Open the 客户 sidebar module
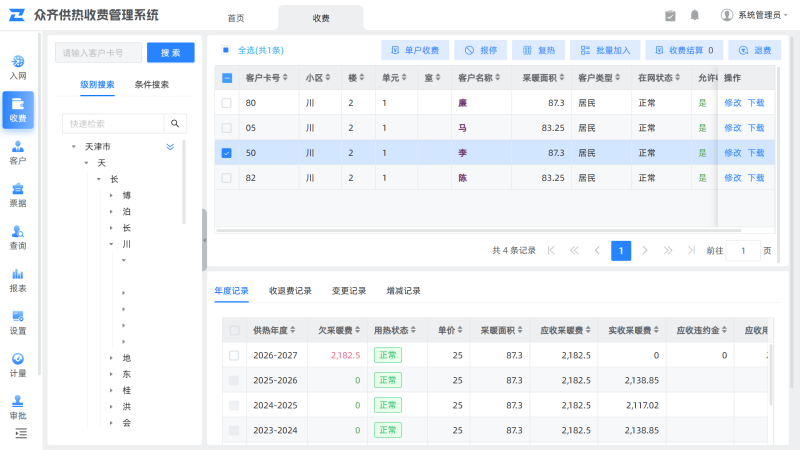Viewport: 800px width, 450px height. (x=18, y=153)
